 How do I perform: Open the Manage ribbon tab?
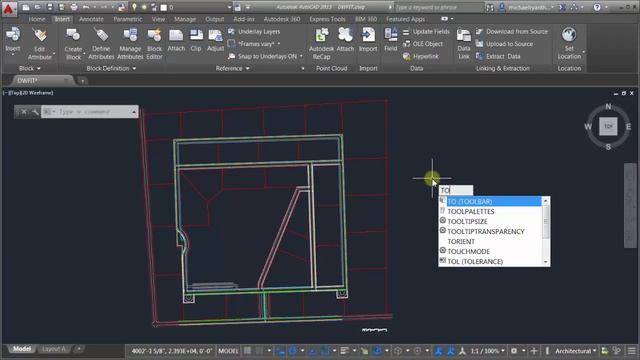(x=185, y=19)
